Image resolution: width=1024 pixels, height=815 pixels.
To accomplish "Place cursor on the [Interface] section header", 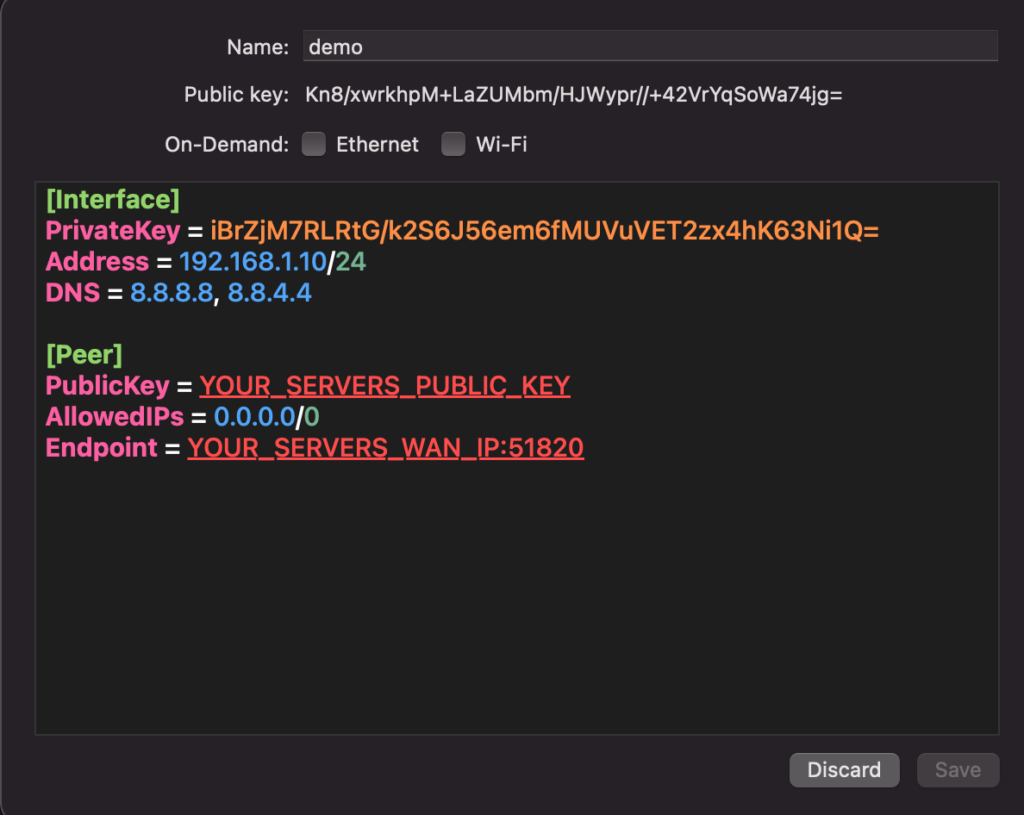I will [x=112, y=200].
